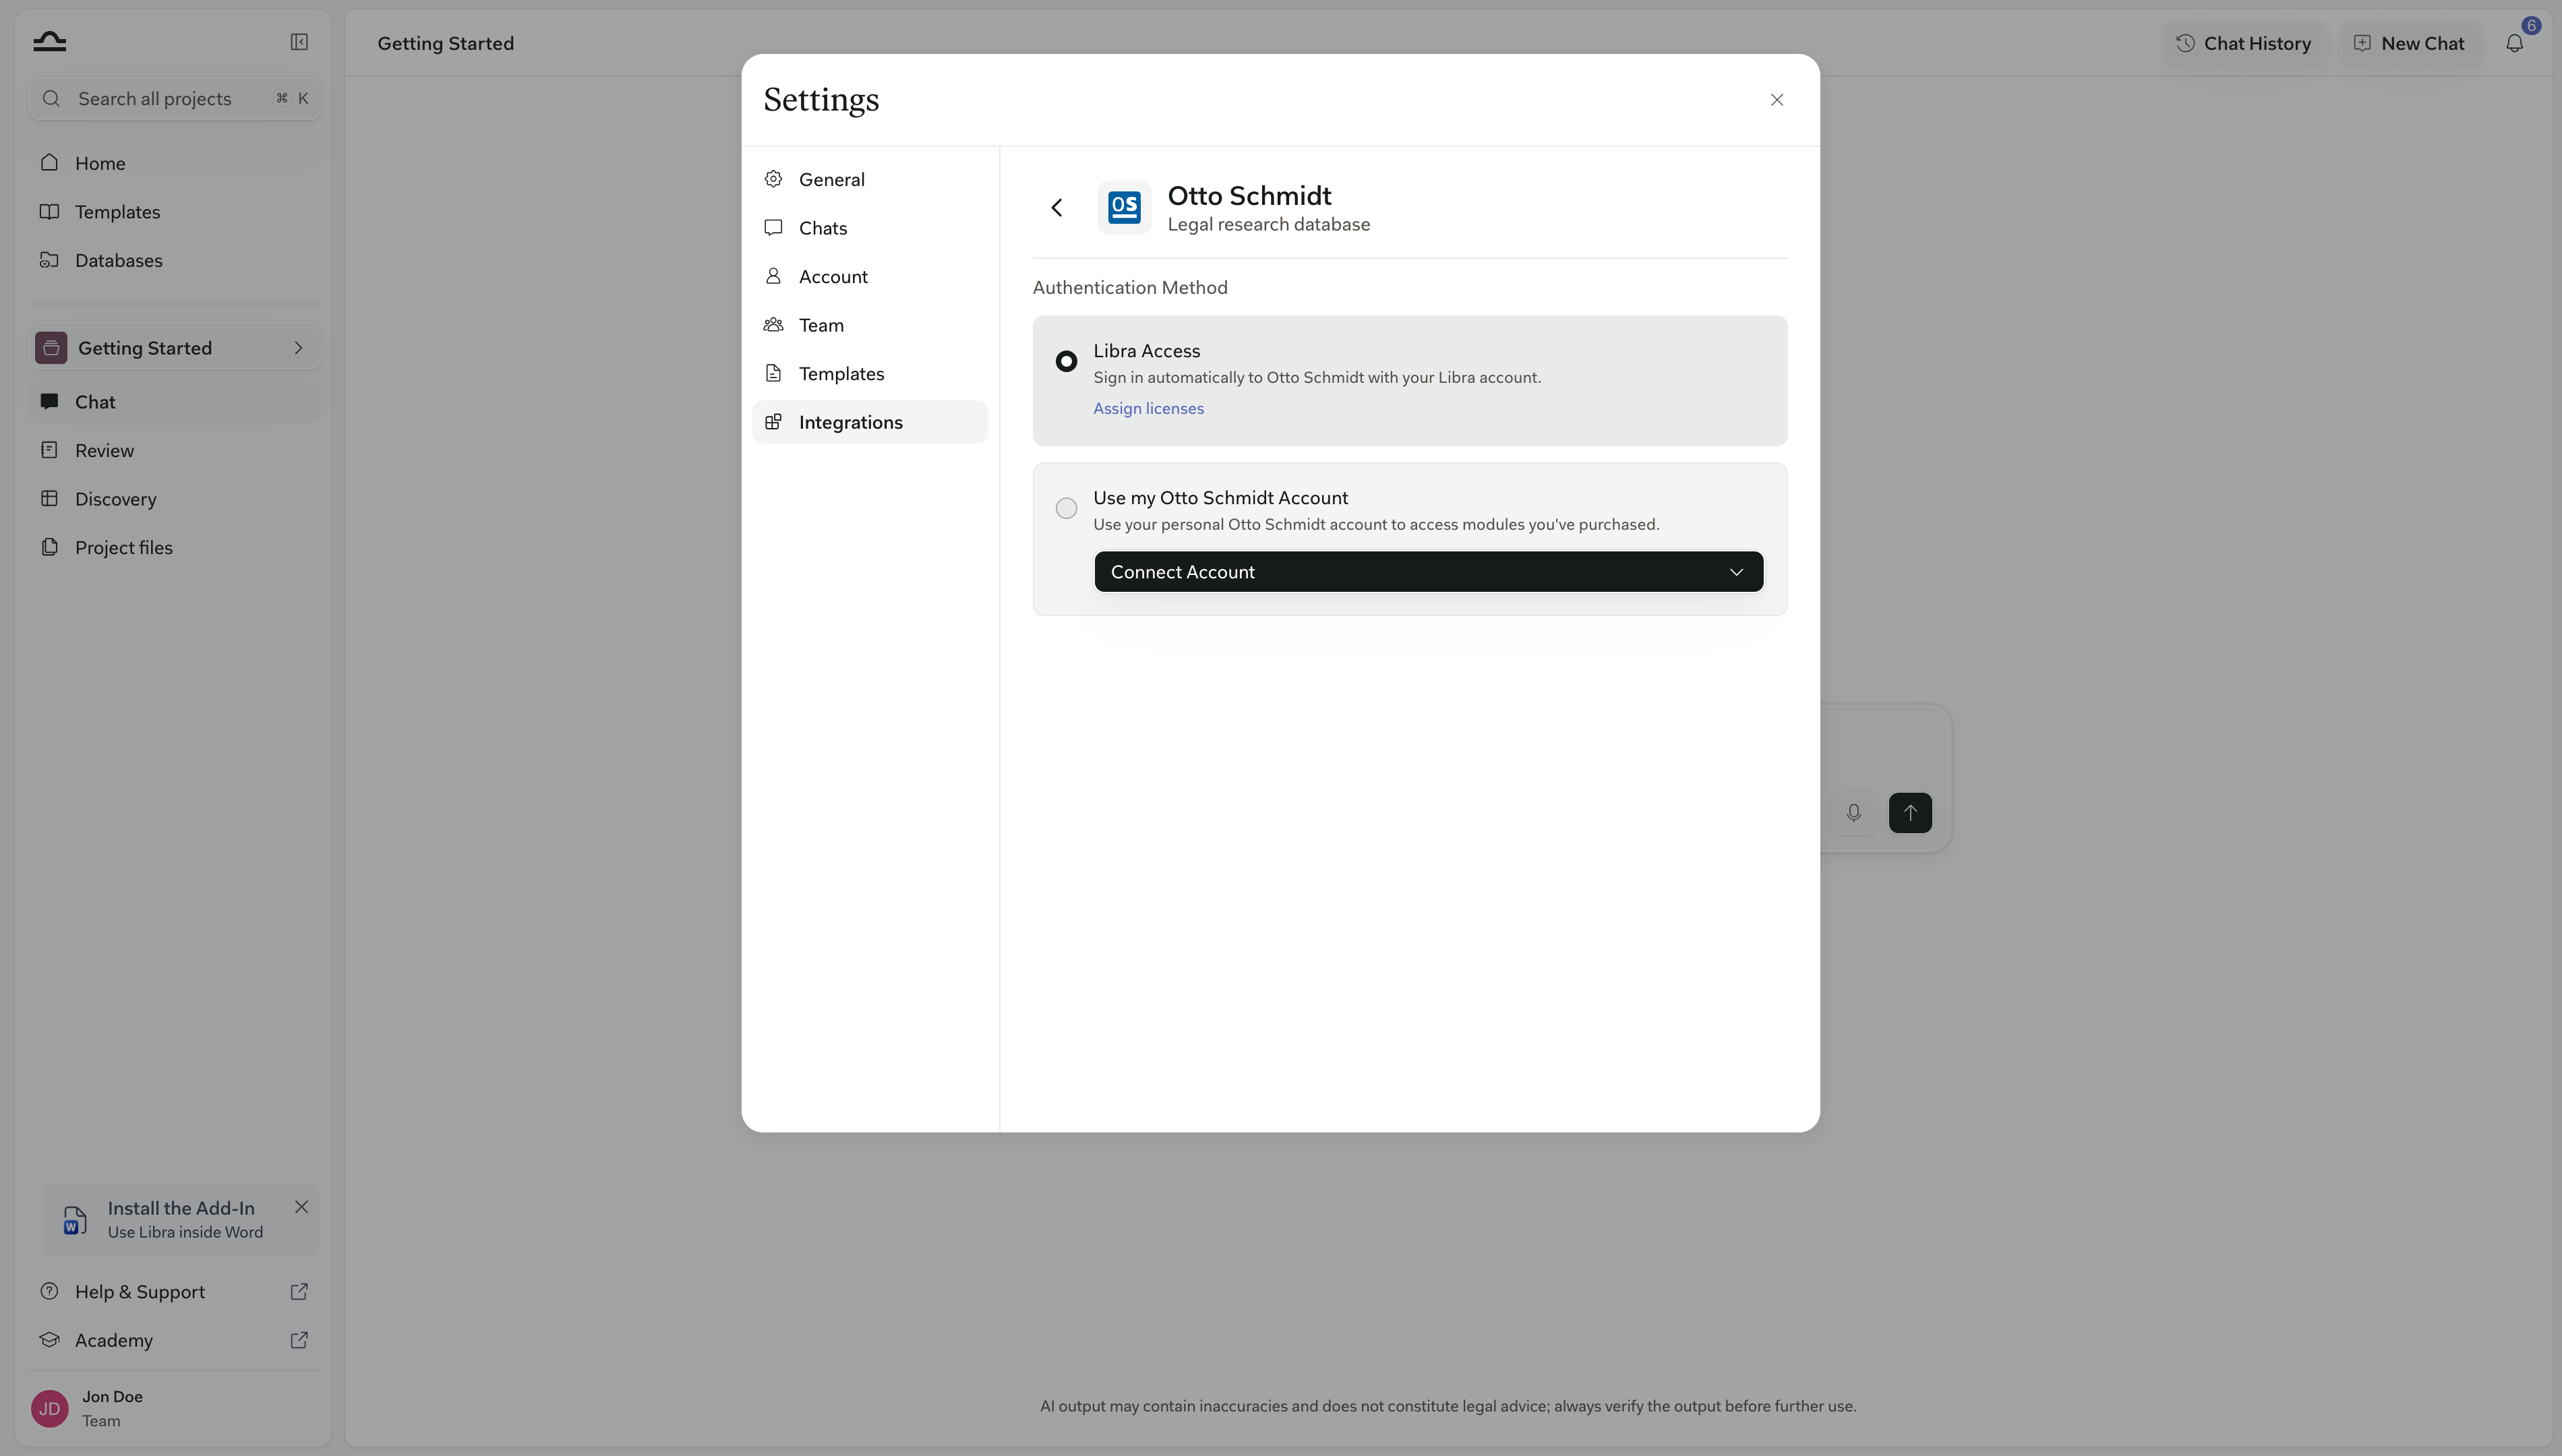The image size is (2562, 1456).
Task: Open Review in sidebar
Action: (x=174, y=450)
